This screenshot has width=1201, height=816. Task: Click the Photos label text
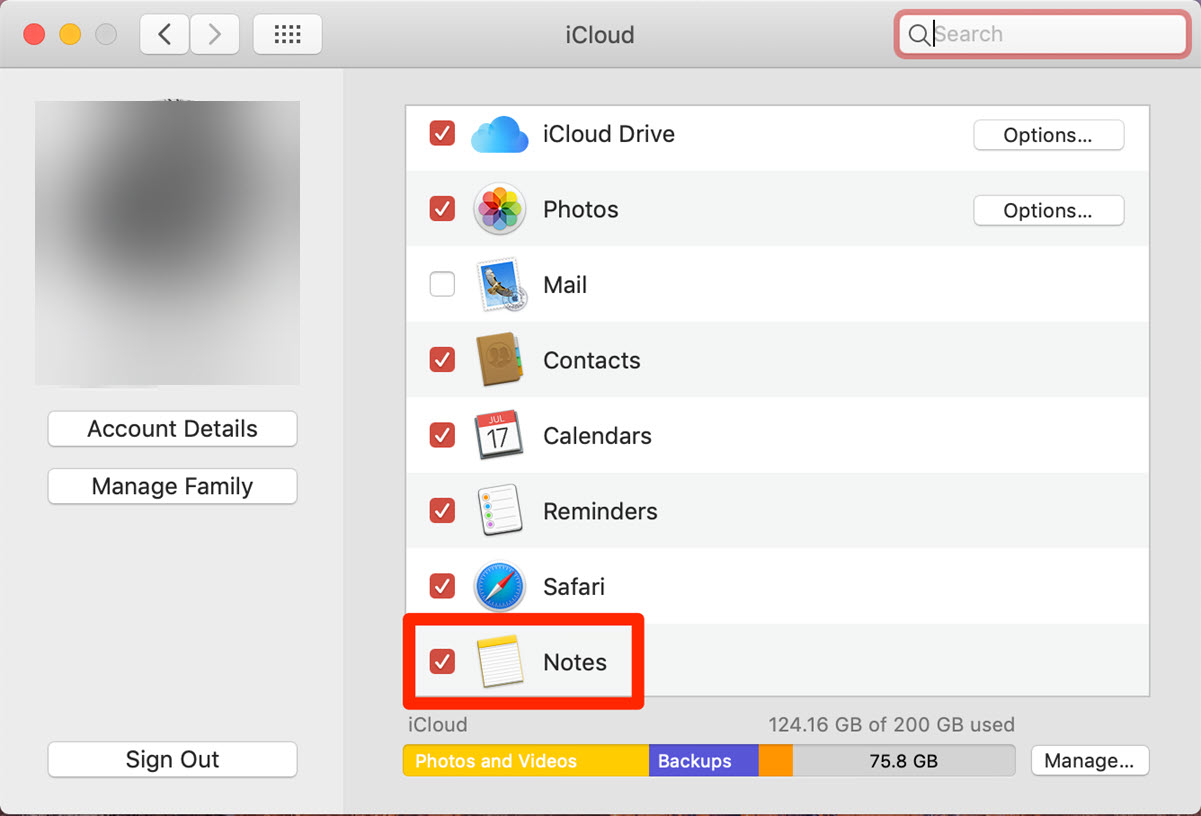580,209
